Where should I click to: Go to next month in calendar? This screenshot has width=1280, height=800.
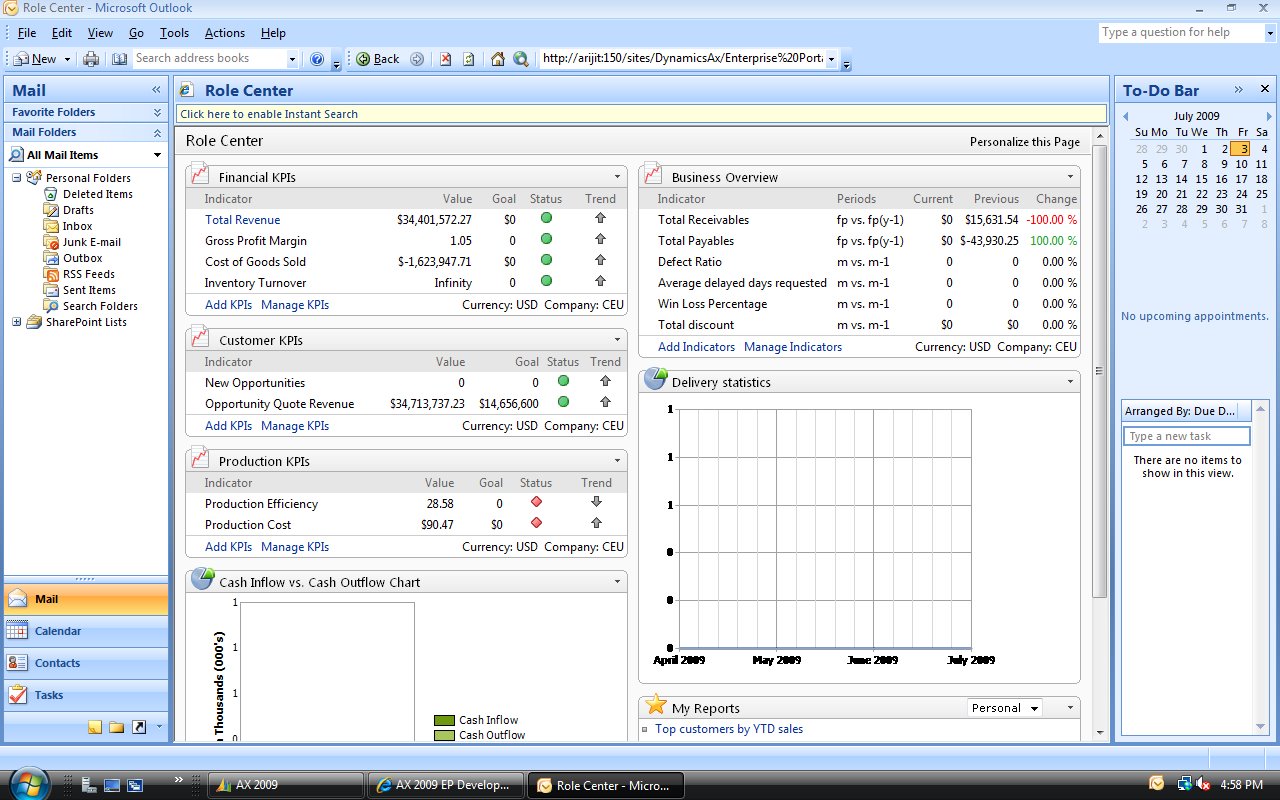(1269, 117)
